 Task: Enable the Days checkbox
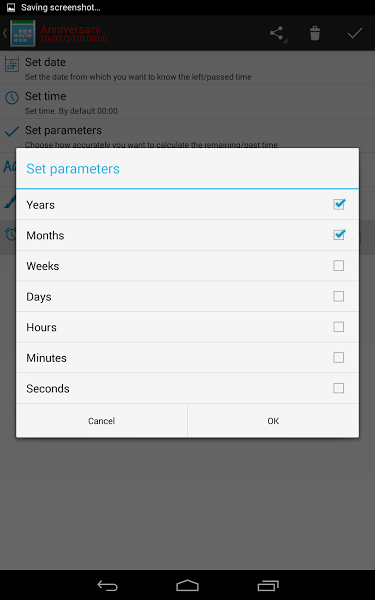[x=339, y=296]
